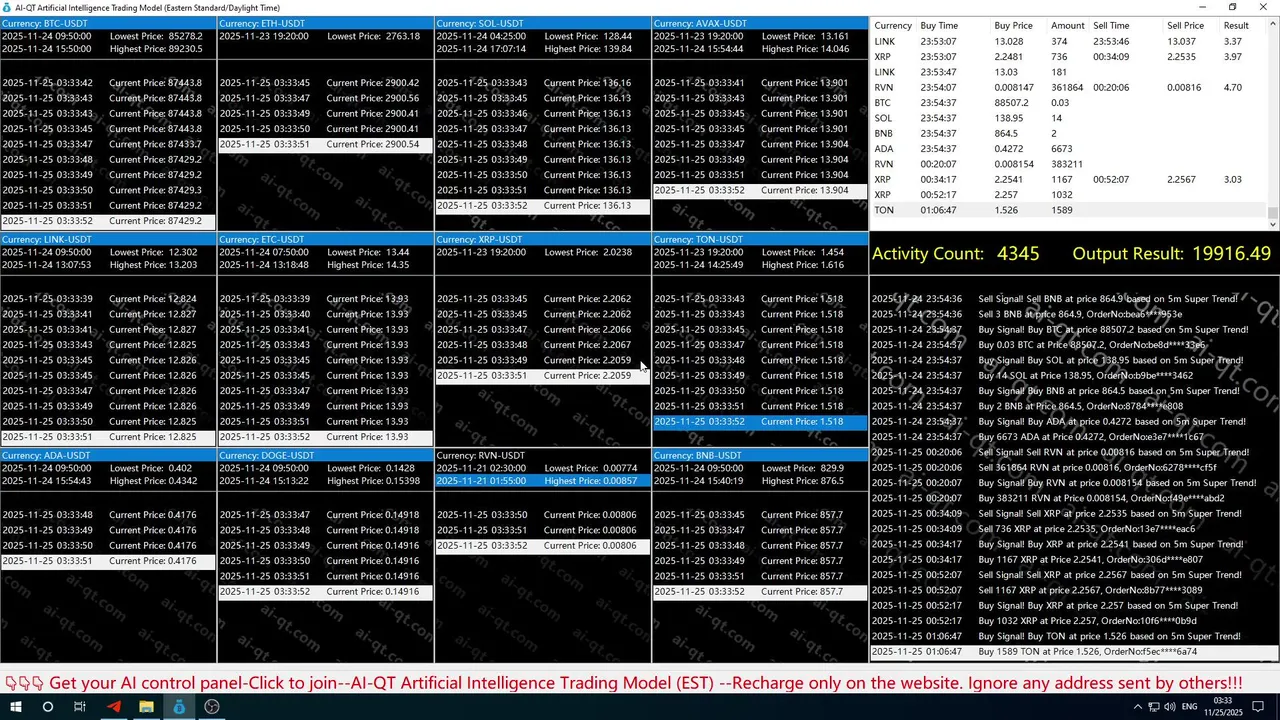
Task: Open OBS Studio from the taskbar
Action: (212, 706)
